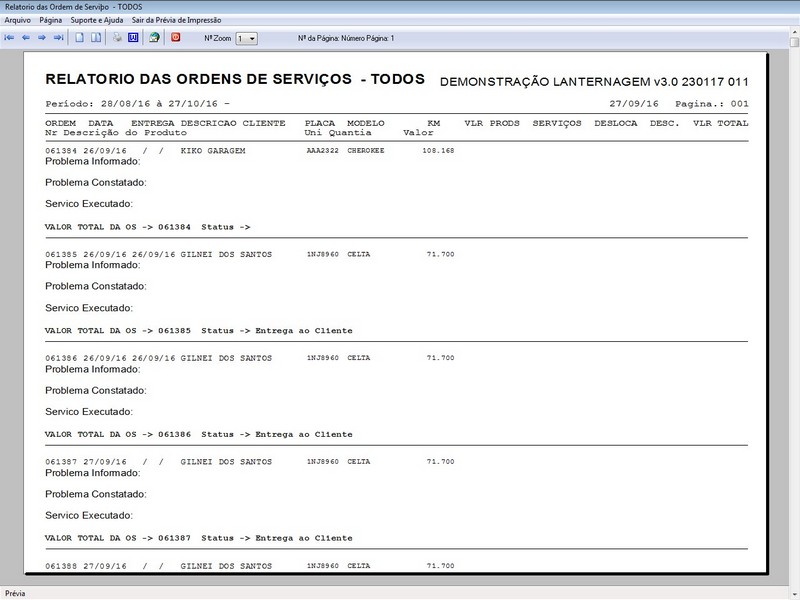Switch to two-page view icon
800x600 pixels.
point(96,38)
